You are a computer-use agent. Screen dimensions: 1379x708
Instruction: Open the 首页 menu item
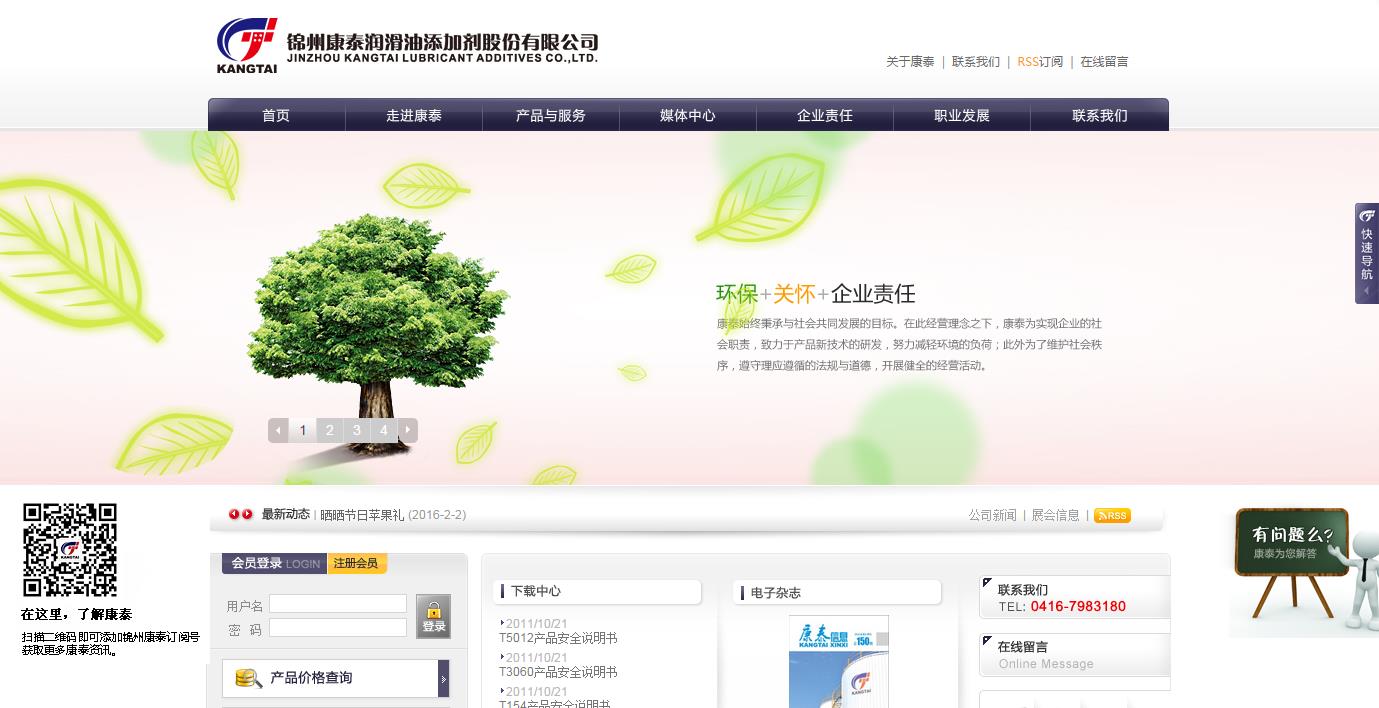pyautogui.click(x=276, y=115)
